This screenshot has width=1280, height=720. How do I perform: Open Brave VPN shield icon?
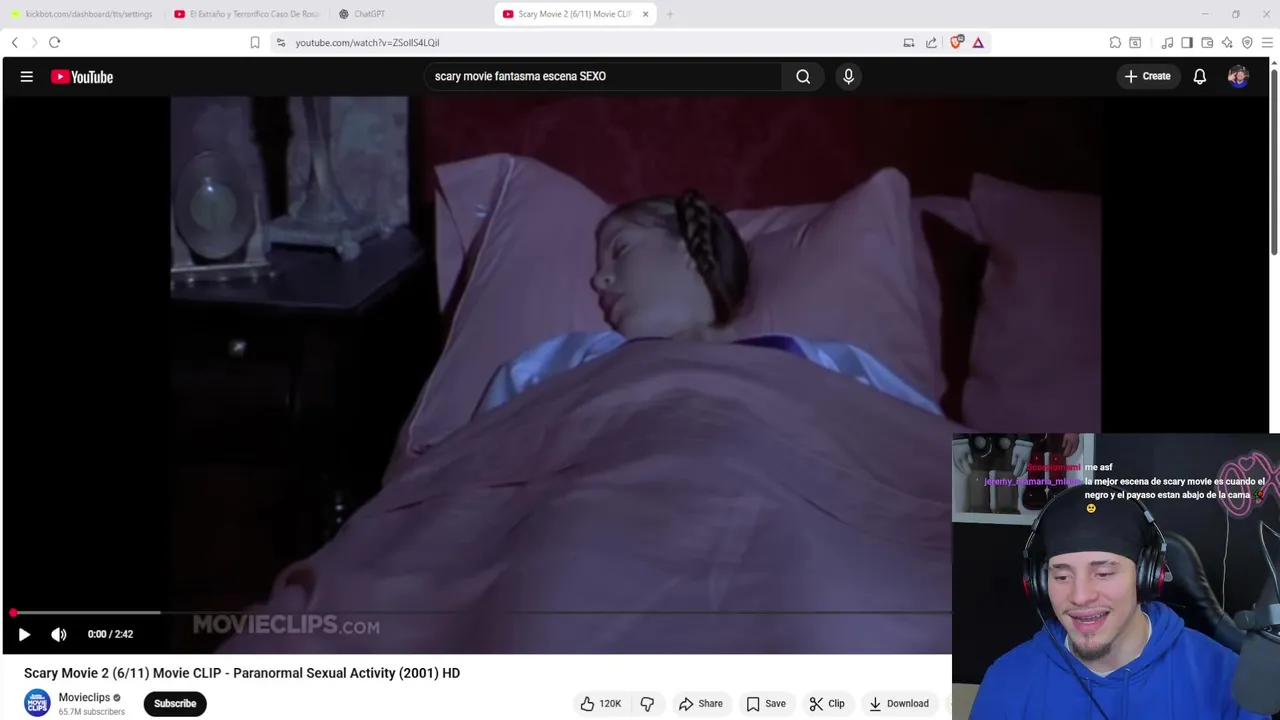[x=1247, y=42]
